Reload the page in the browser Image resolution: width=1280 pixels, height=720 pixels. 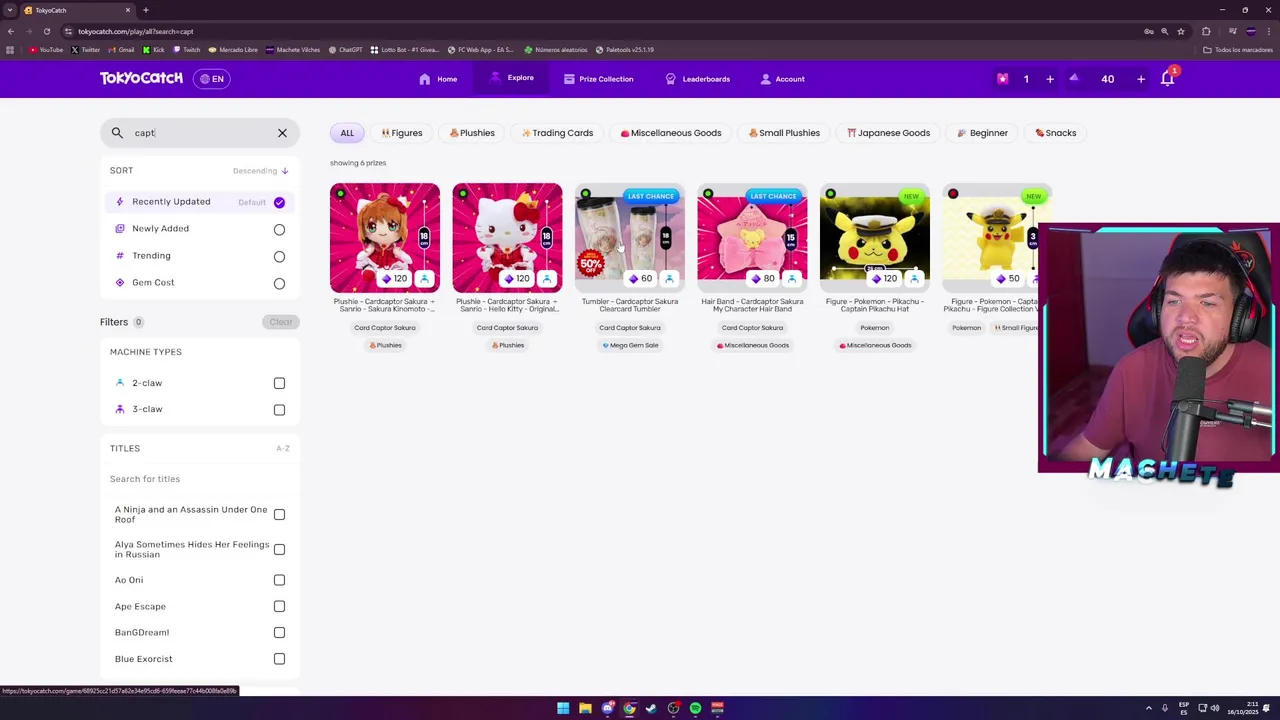click(46, 31)
